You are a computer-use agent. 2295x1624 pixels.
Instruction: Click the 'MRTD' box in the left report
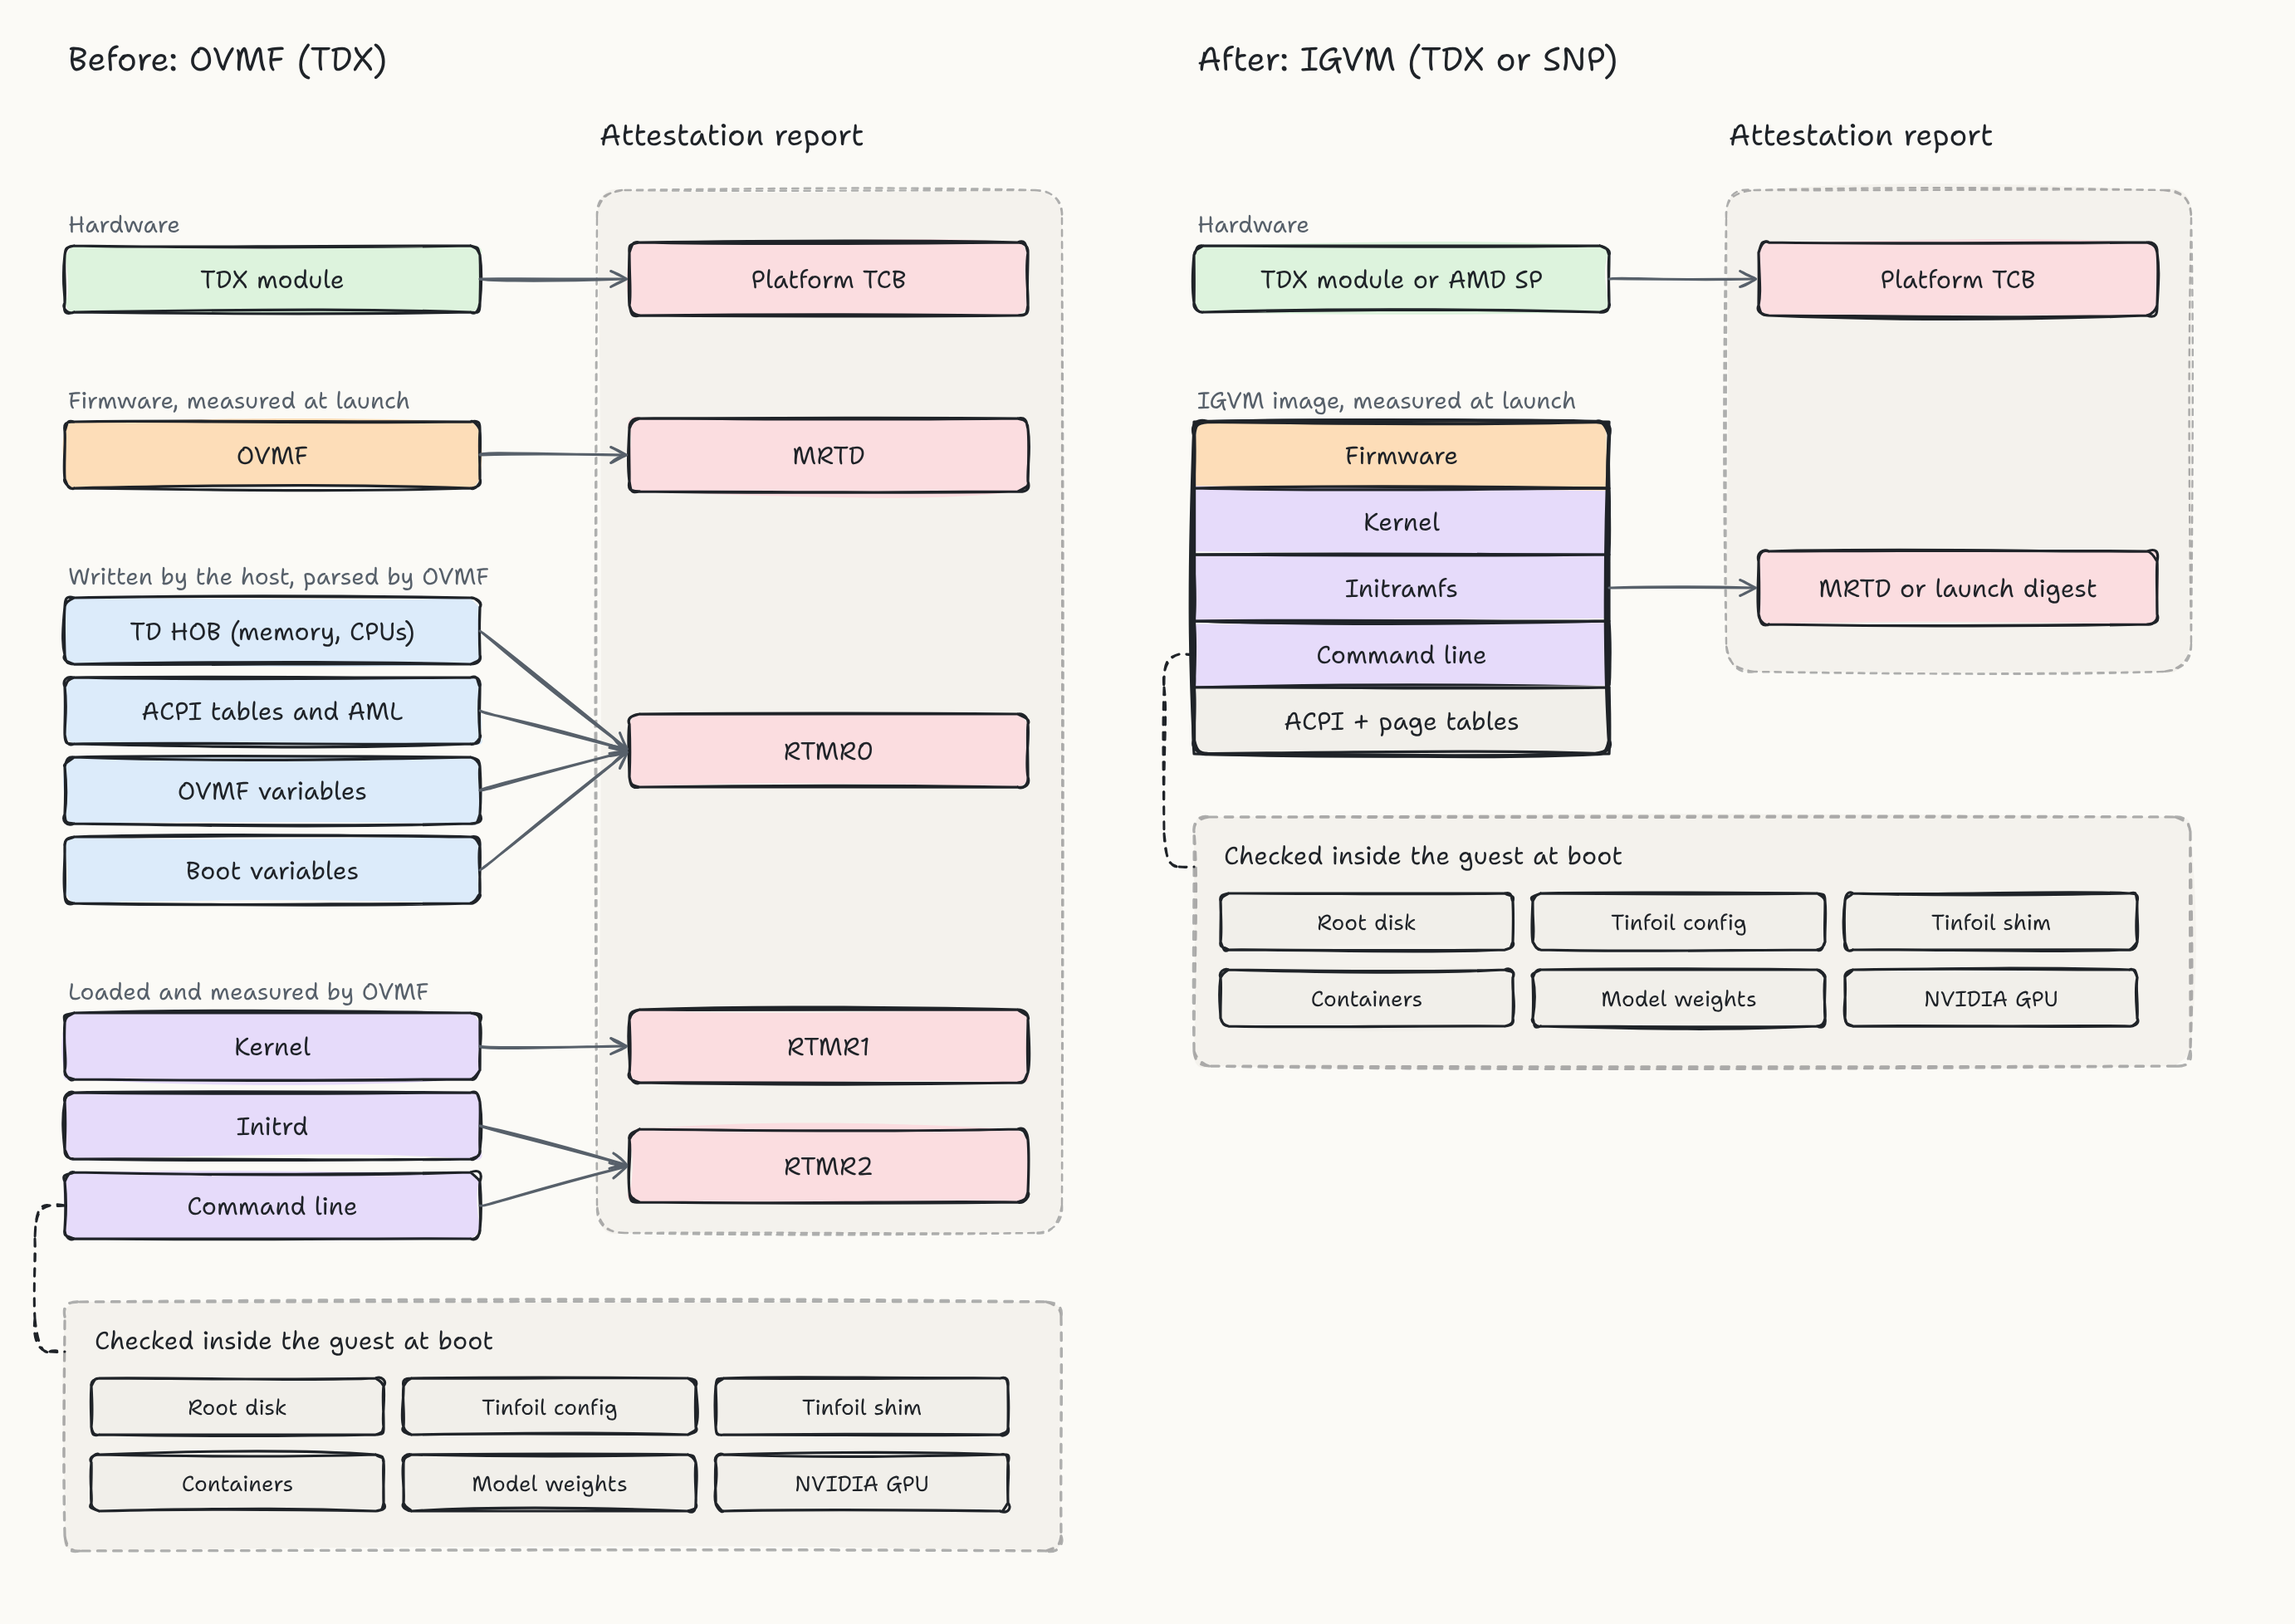click(x=828, y=455)
